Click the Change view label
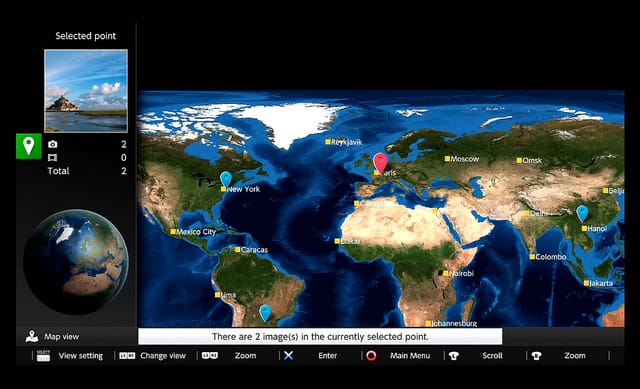This screenshot has width=640, height=389. click(163, 356)
